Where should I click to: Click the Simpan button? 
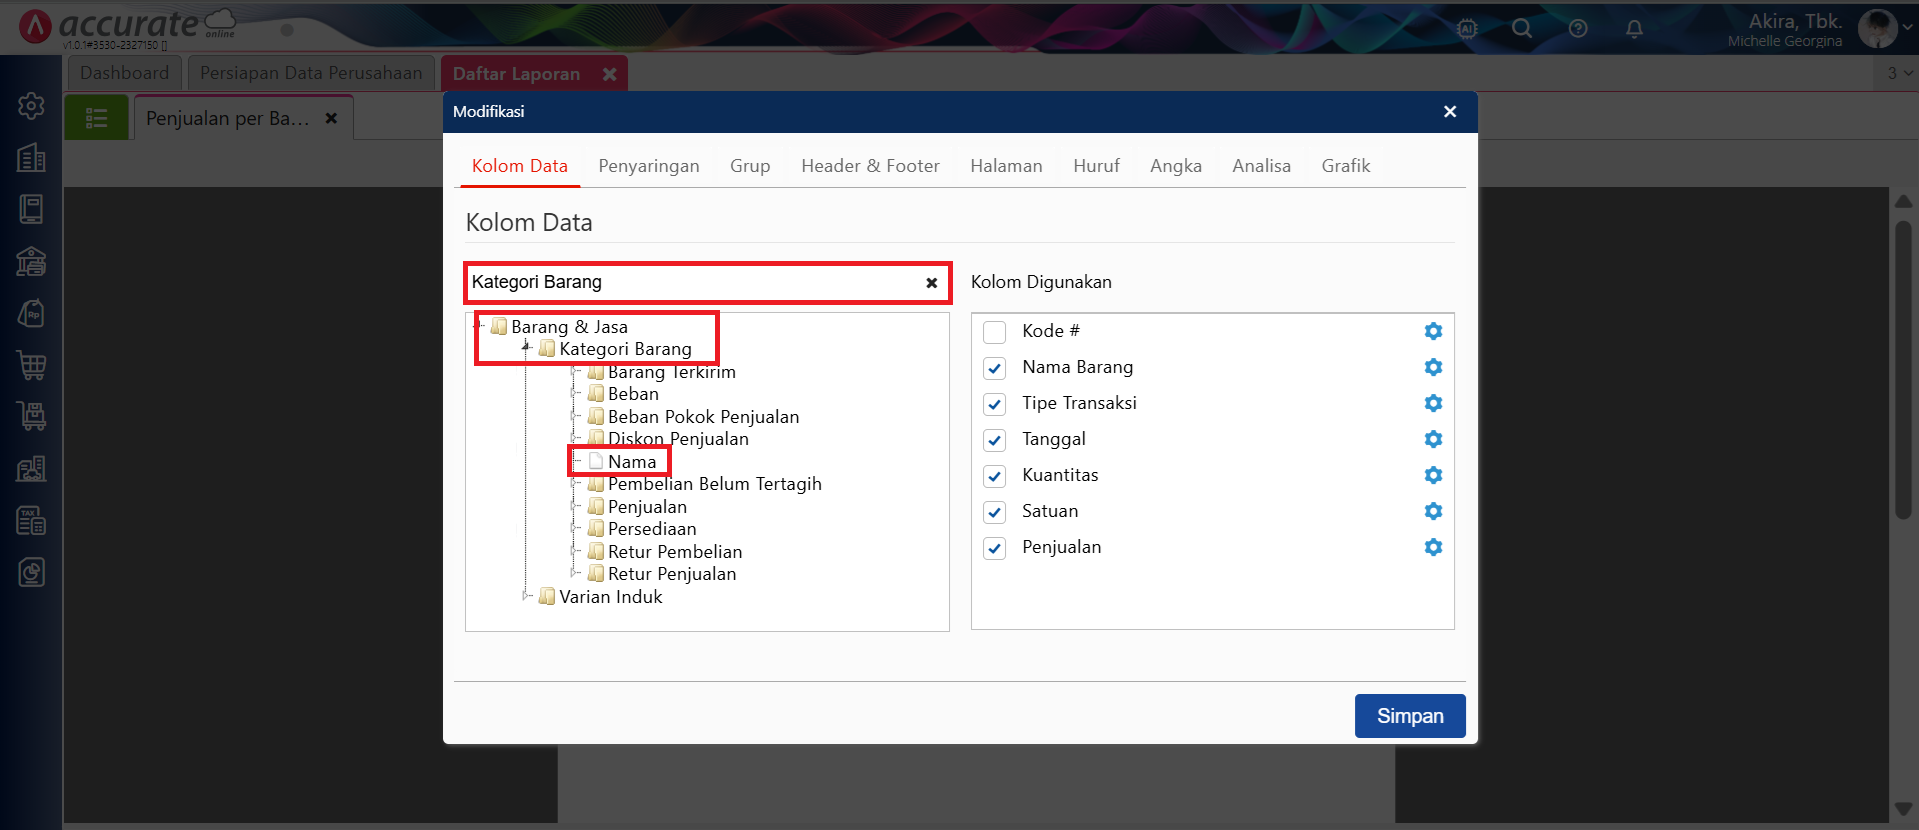1409,716
